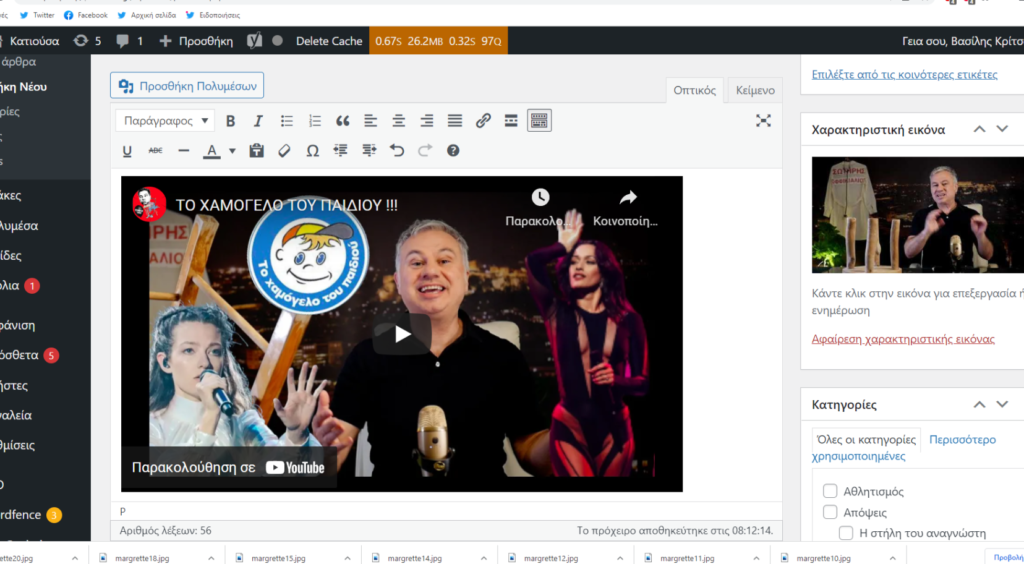Viewport: 1024px width, 564px height.
Task: Switch to Οπτικός editor tab
Action: pyautogui.click(x=694, y=90)
